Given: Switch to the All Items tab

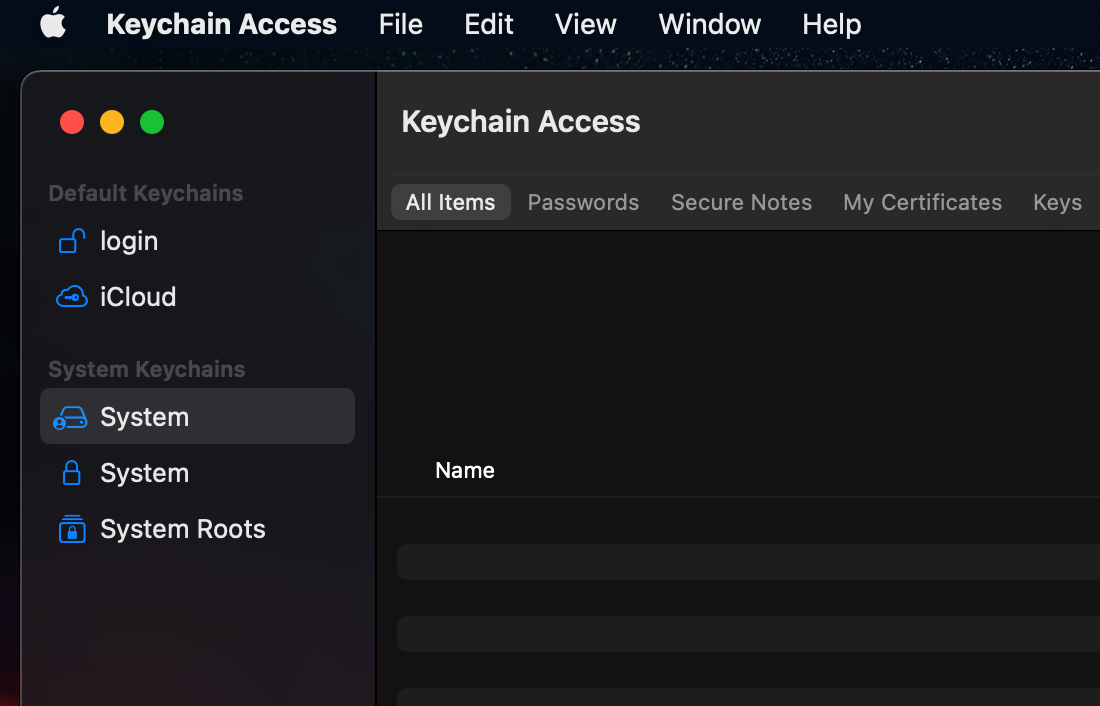Looking at the screenshot, I should 450,202.
